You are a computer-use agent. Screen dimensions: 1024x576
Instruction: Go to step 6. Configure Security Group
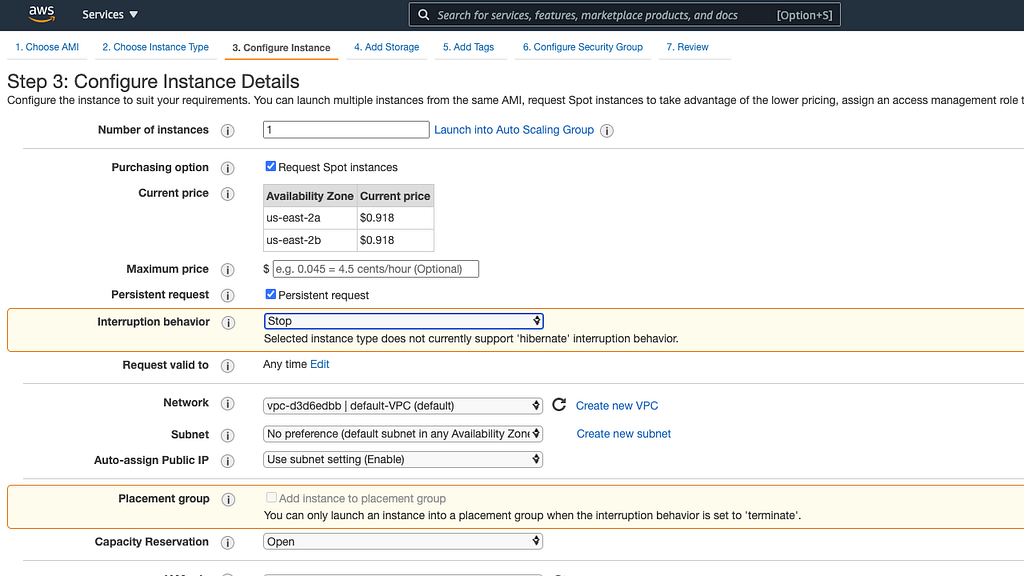click(583, 47)
